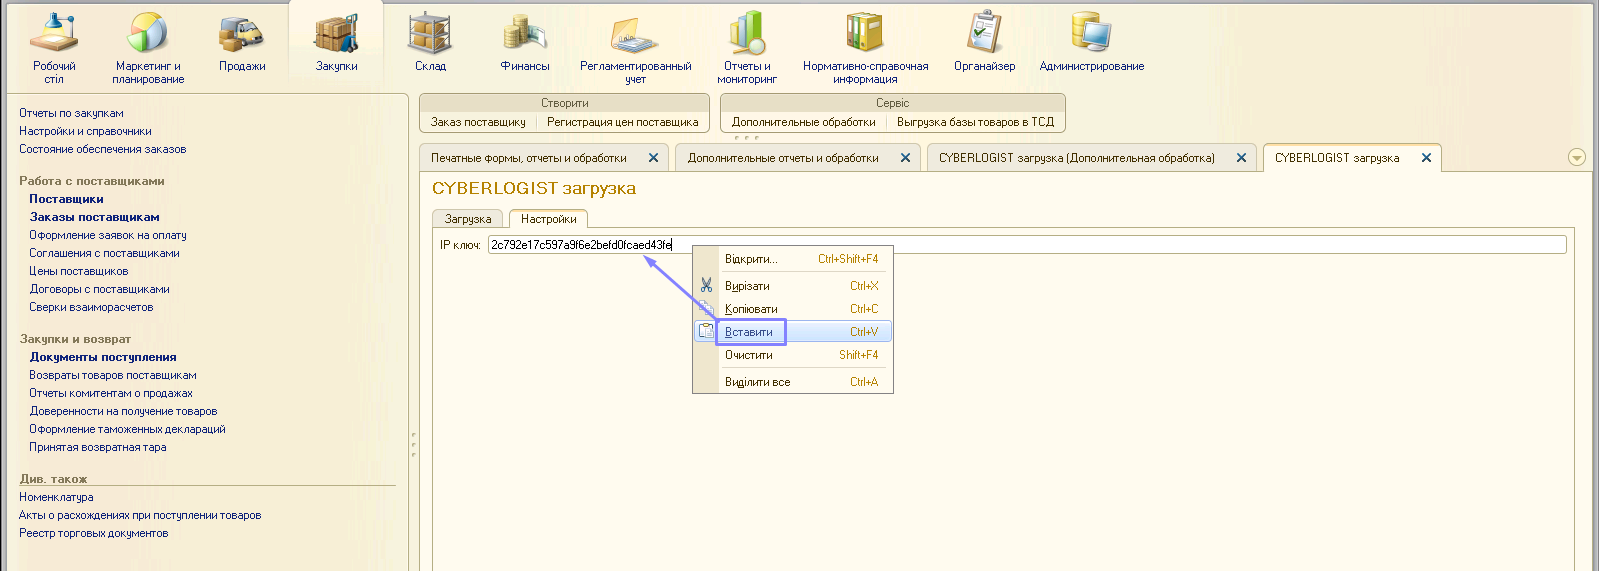This screenshot has height=571, width=1599.
Task: Open Договоры с поставщиками link
Action: tap(99, 289)
